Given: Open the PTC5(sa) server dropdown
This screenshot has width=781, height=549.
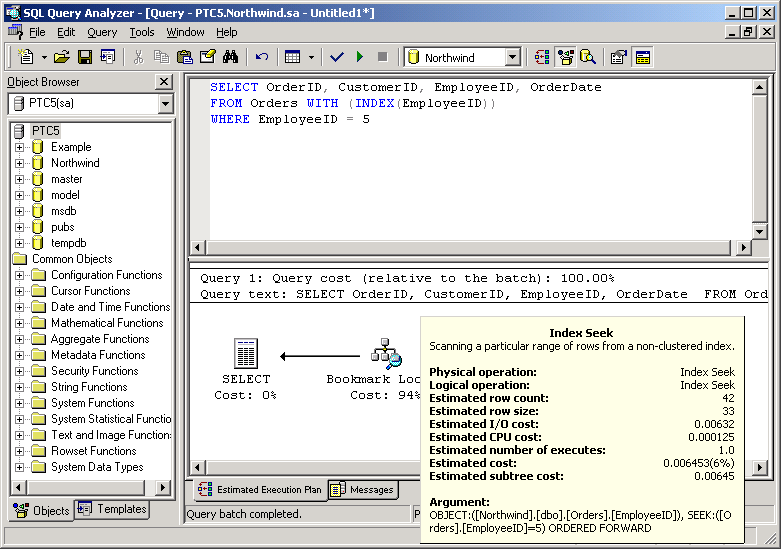Looking at the screenshot, I should click(165, 104).
